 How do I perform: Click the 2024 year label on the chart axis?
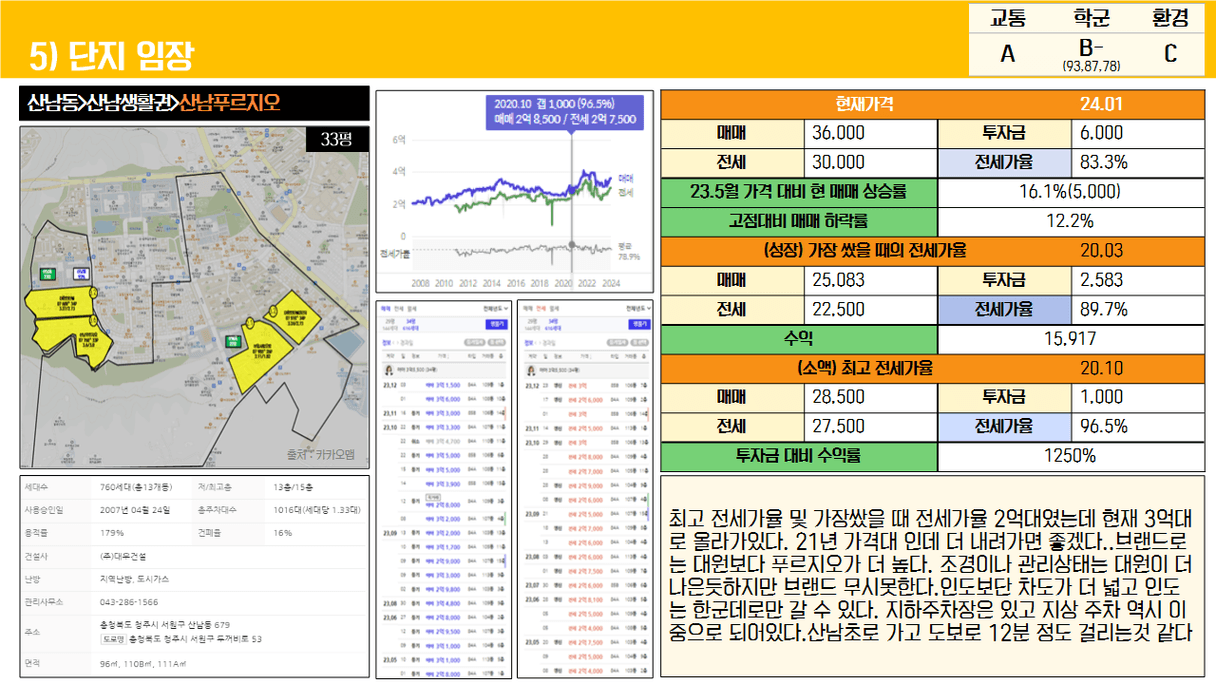click(x=611, y=283)
